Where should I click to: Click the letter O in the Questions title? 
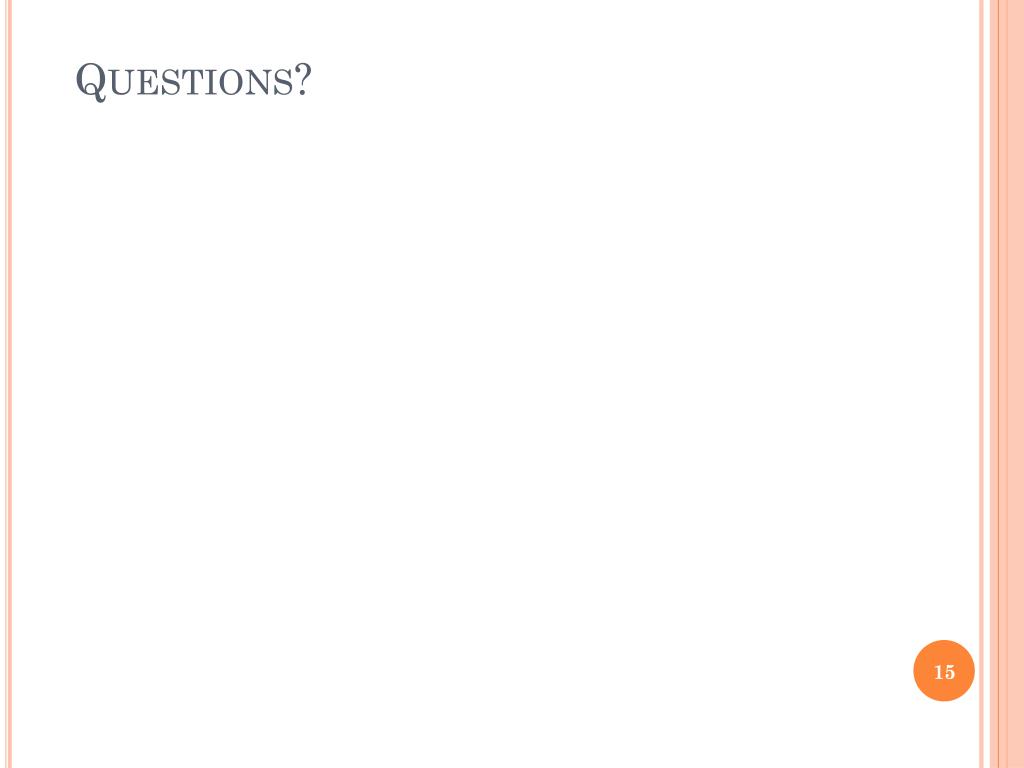click(x=232, y=84)
